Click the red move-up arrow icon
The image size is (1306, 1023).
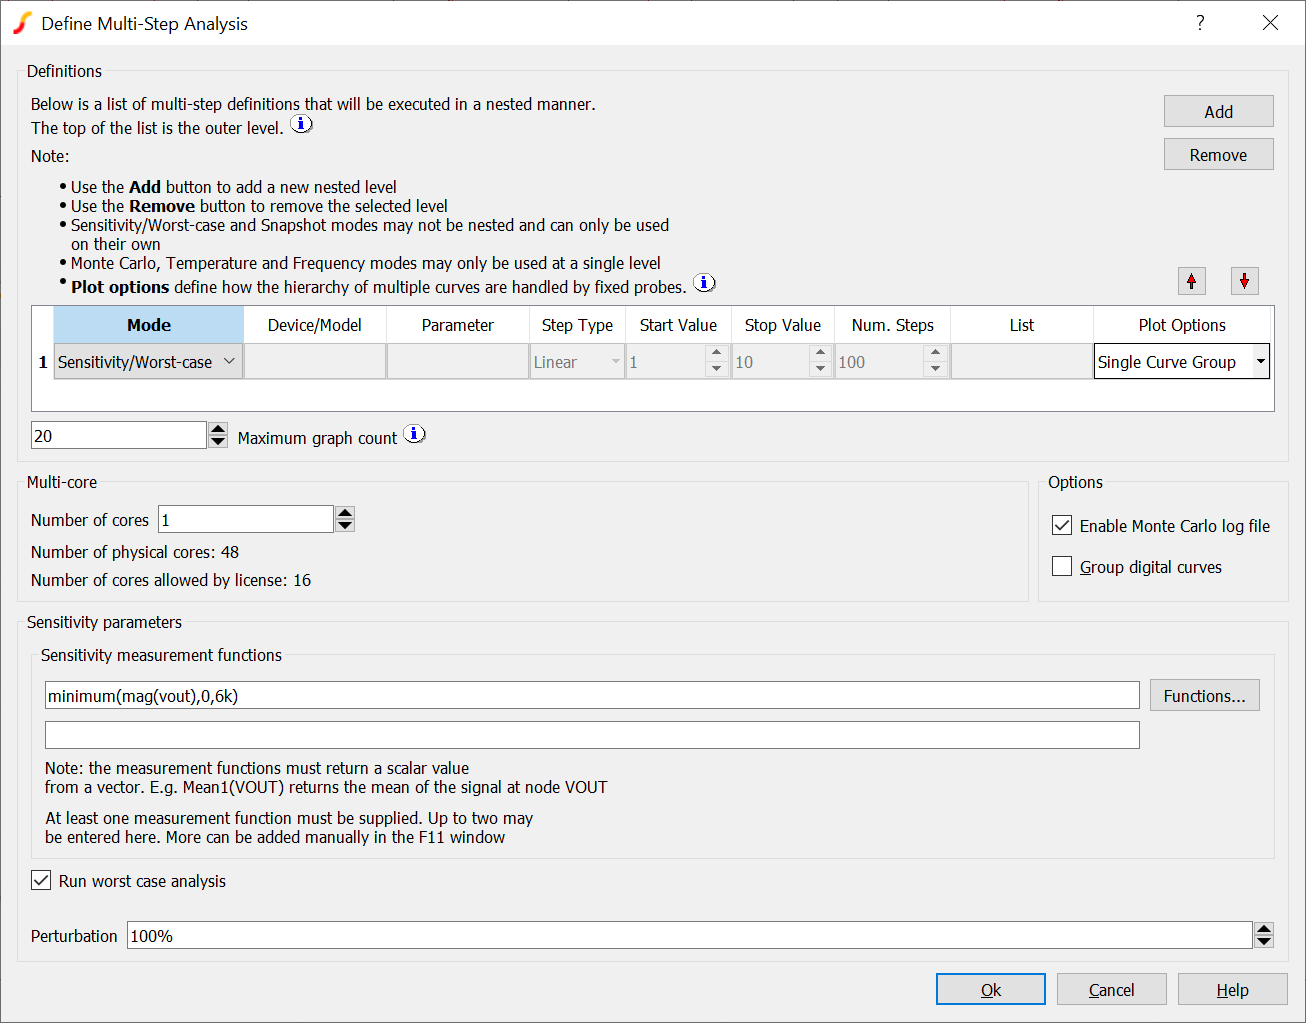[x=1191, y=281]
